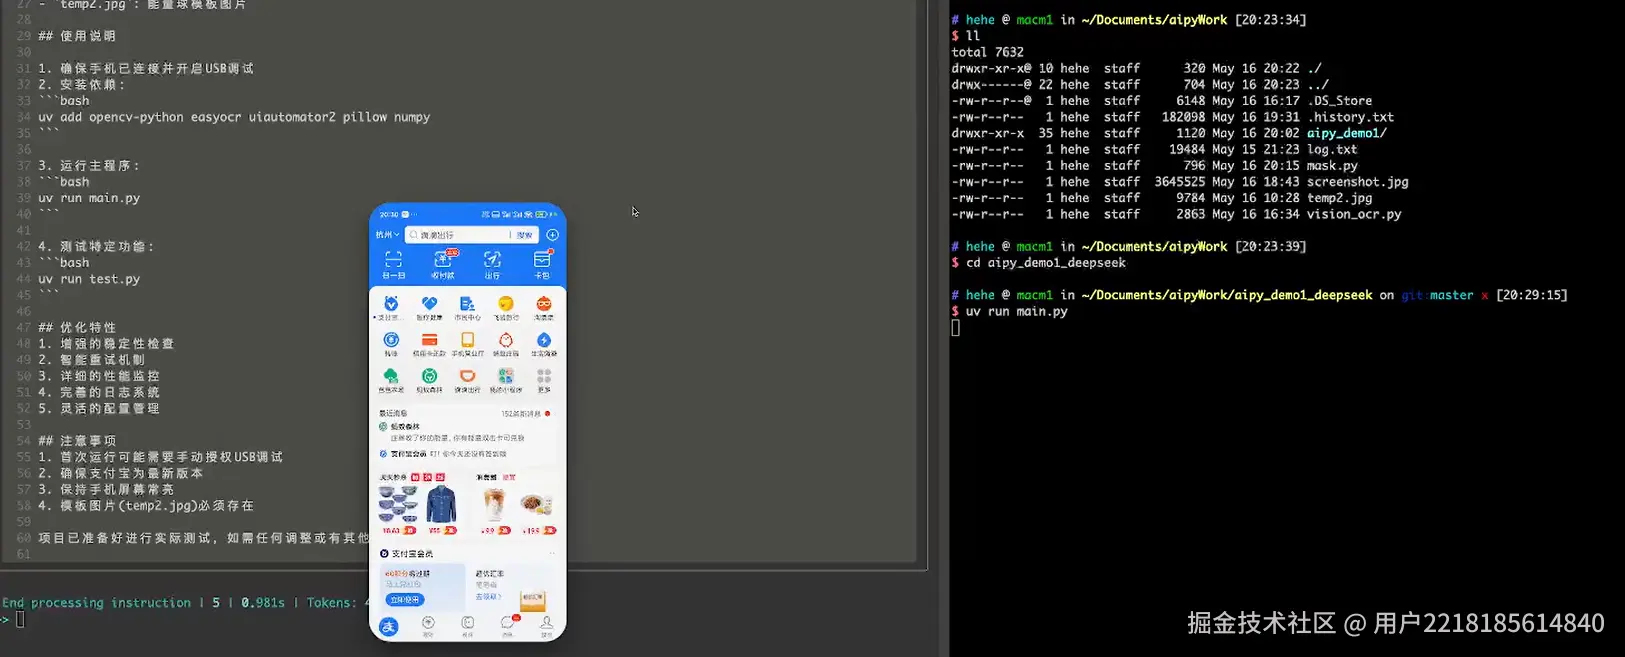The image size is (1625, 657).
Task: Open the Card Pack (卡包) icon
Action: pyautogui.click(x=542, y=260)
